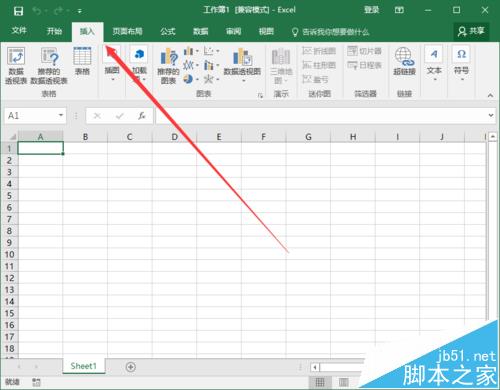Click the vertical scrollbar up arrow
The width and height of the screenshot is (500, 390).
click(x=493, y=136)
